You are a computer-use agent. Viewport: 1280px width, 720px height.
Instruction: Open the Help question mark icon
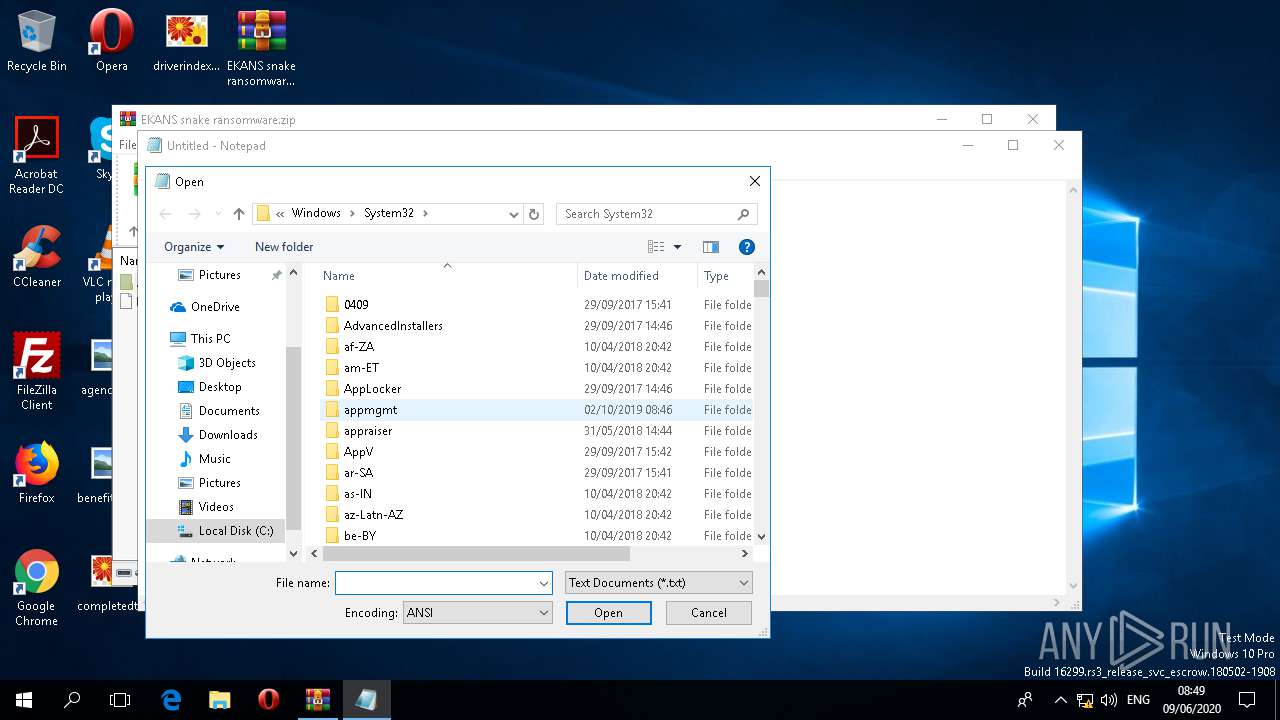(x=746, y=247)
